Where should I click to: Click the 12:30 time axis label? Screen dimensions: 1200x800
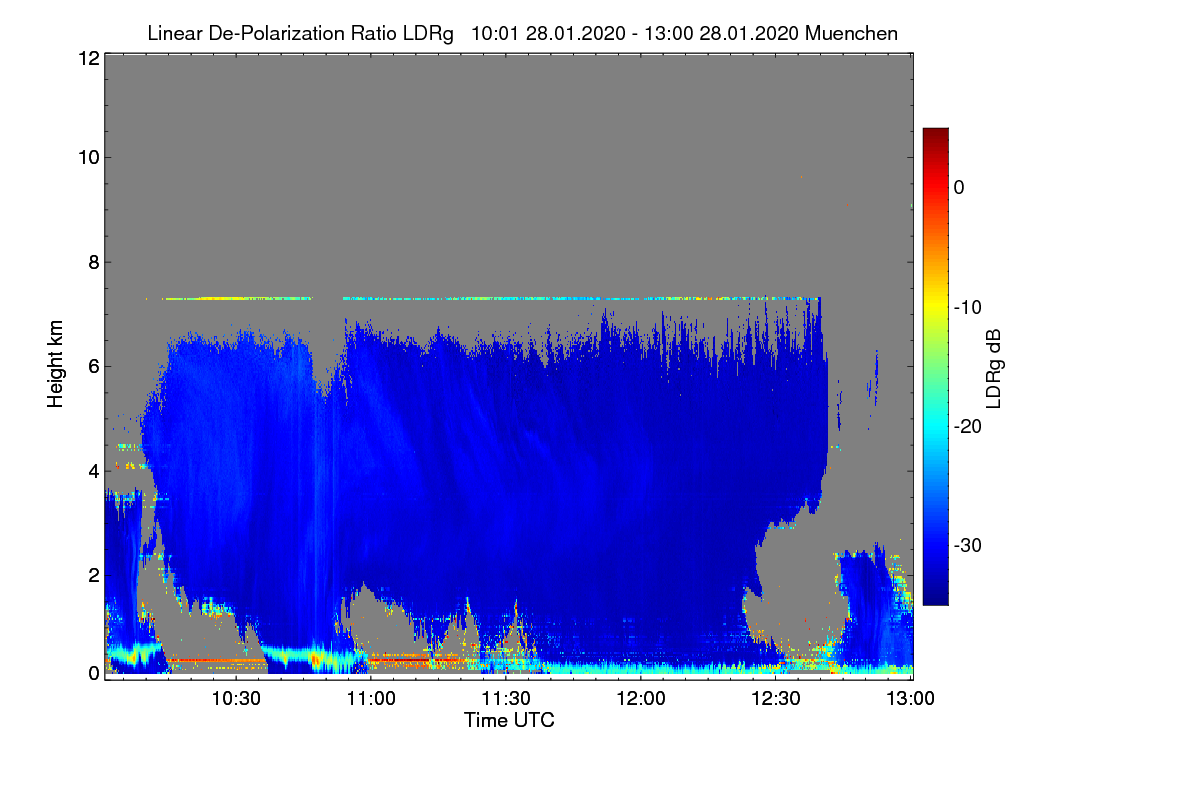click(776, 699)
